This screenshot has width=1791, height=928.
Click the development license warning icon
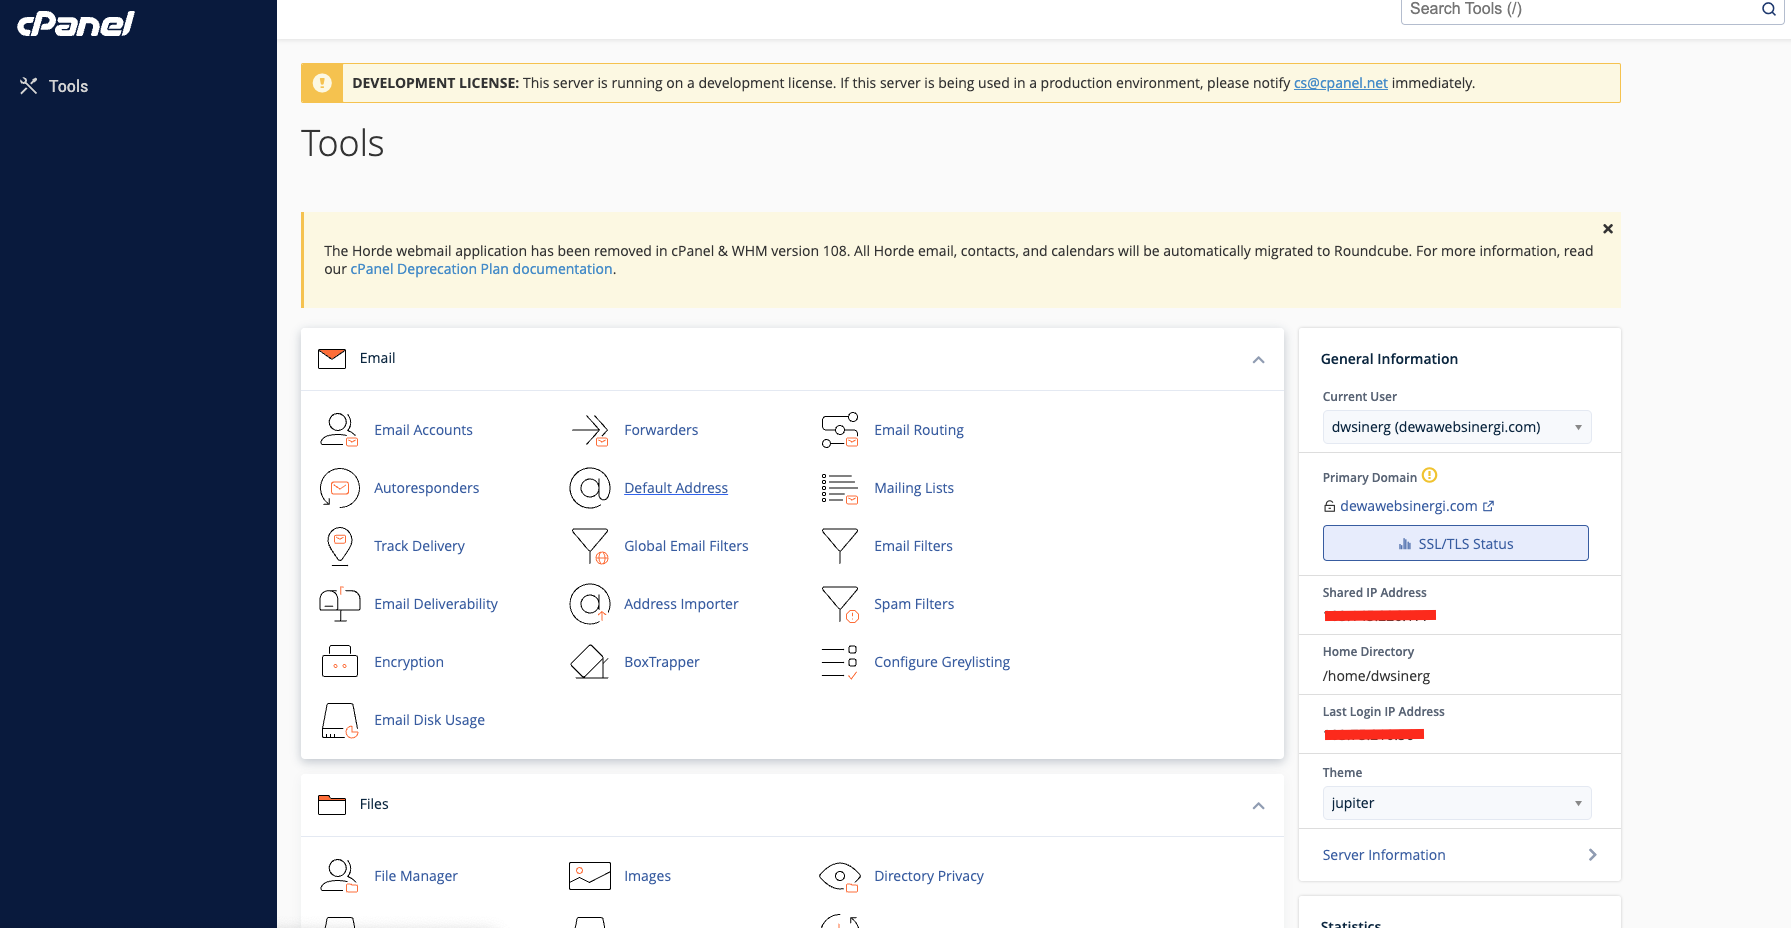click(x=322, y=83)
